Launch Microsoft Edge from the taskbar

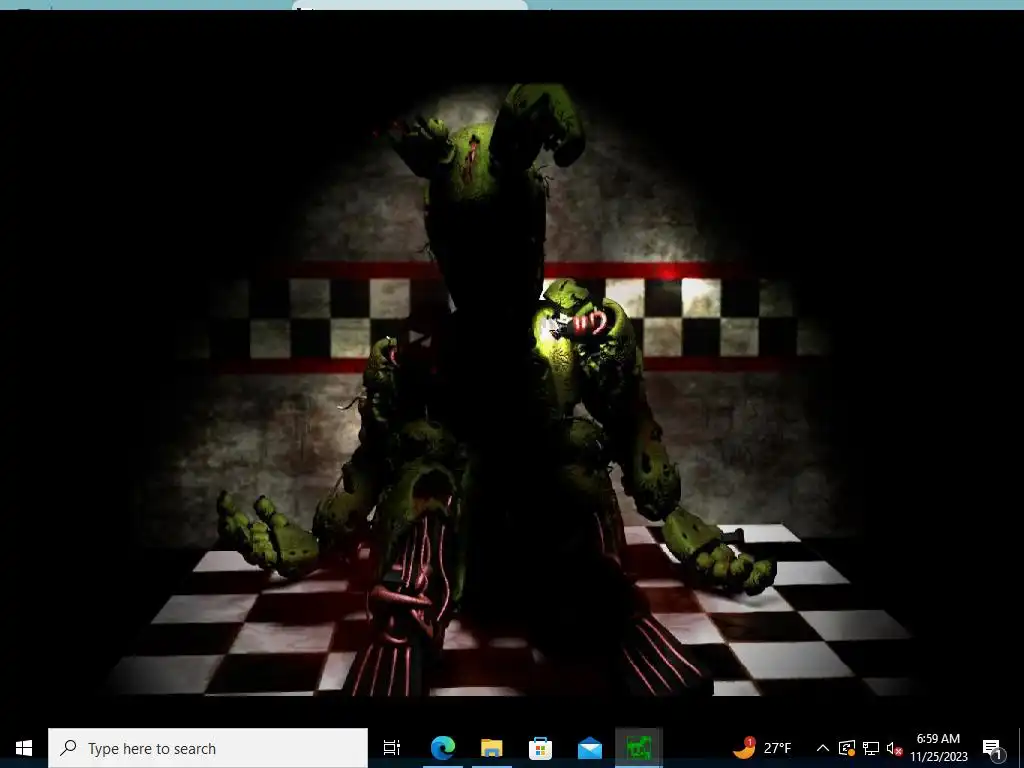click(443, 748)
